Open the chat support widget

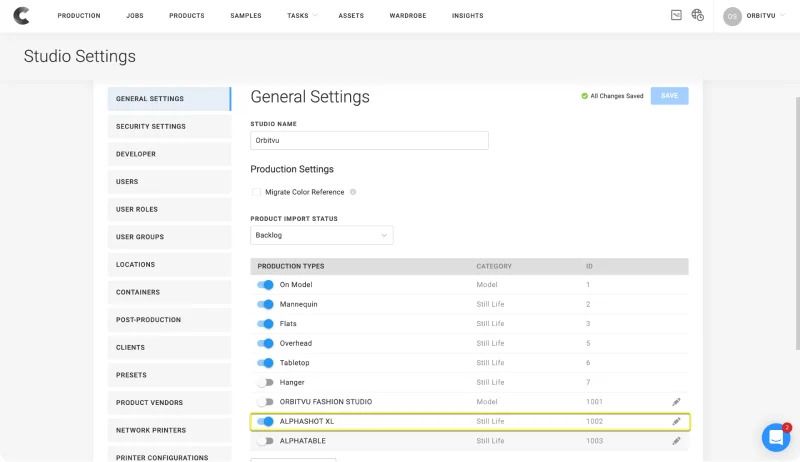coord(776,438)
